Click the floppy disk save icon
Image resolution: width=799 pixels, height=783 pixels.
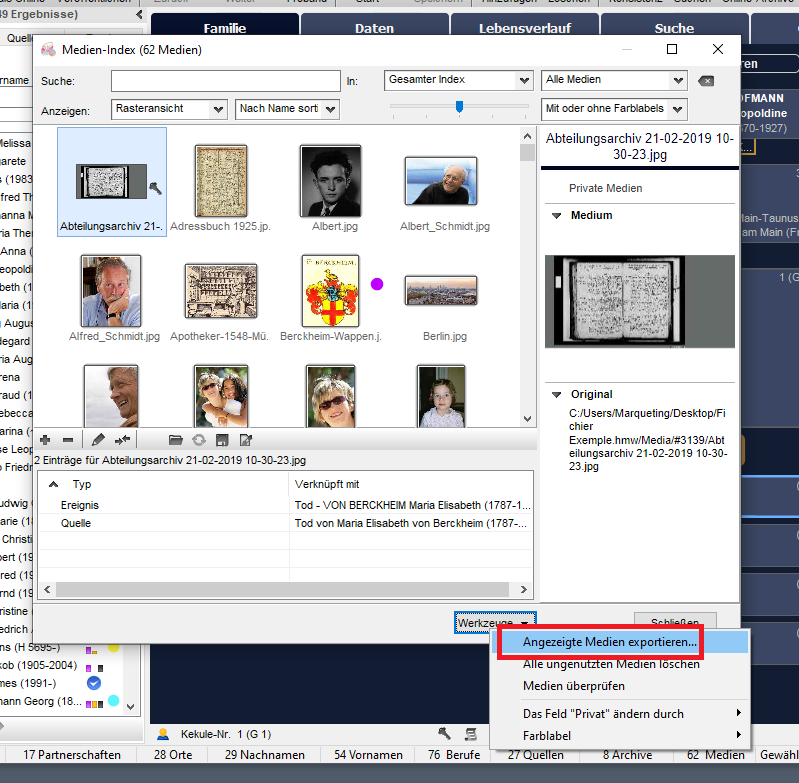pyautogui.click(x=222, y=439)
